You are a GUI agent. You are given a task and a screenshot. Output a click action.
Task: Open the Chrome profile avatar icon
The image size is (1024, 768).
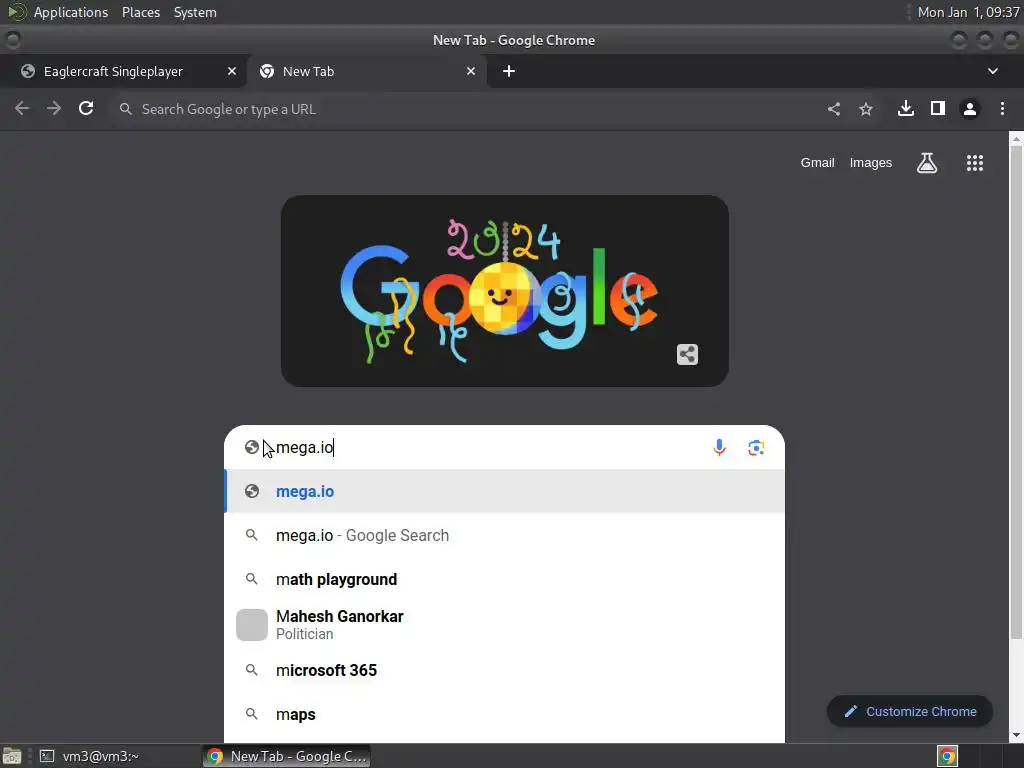[970, 109]
